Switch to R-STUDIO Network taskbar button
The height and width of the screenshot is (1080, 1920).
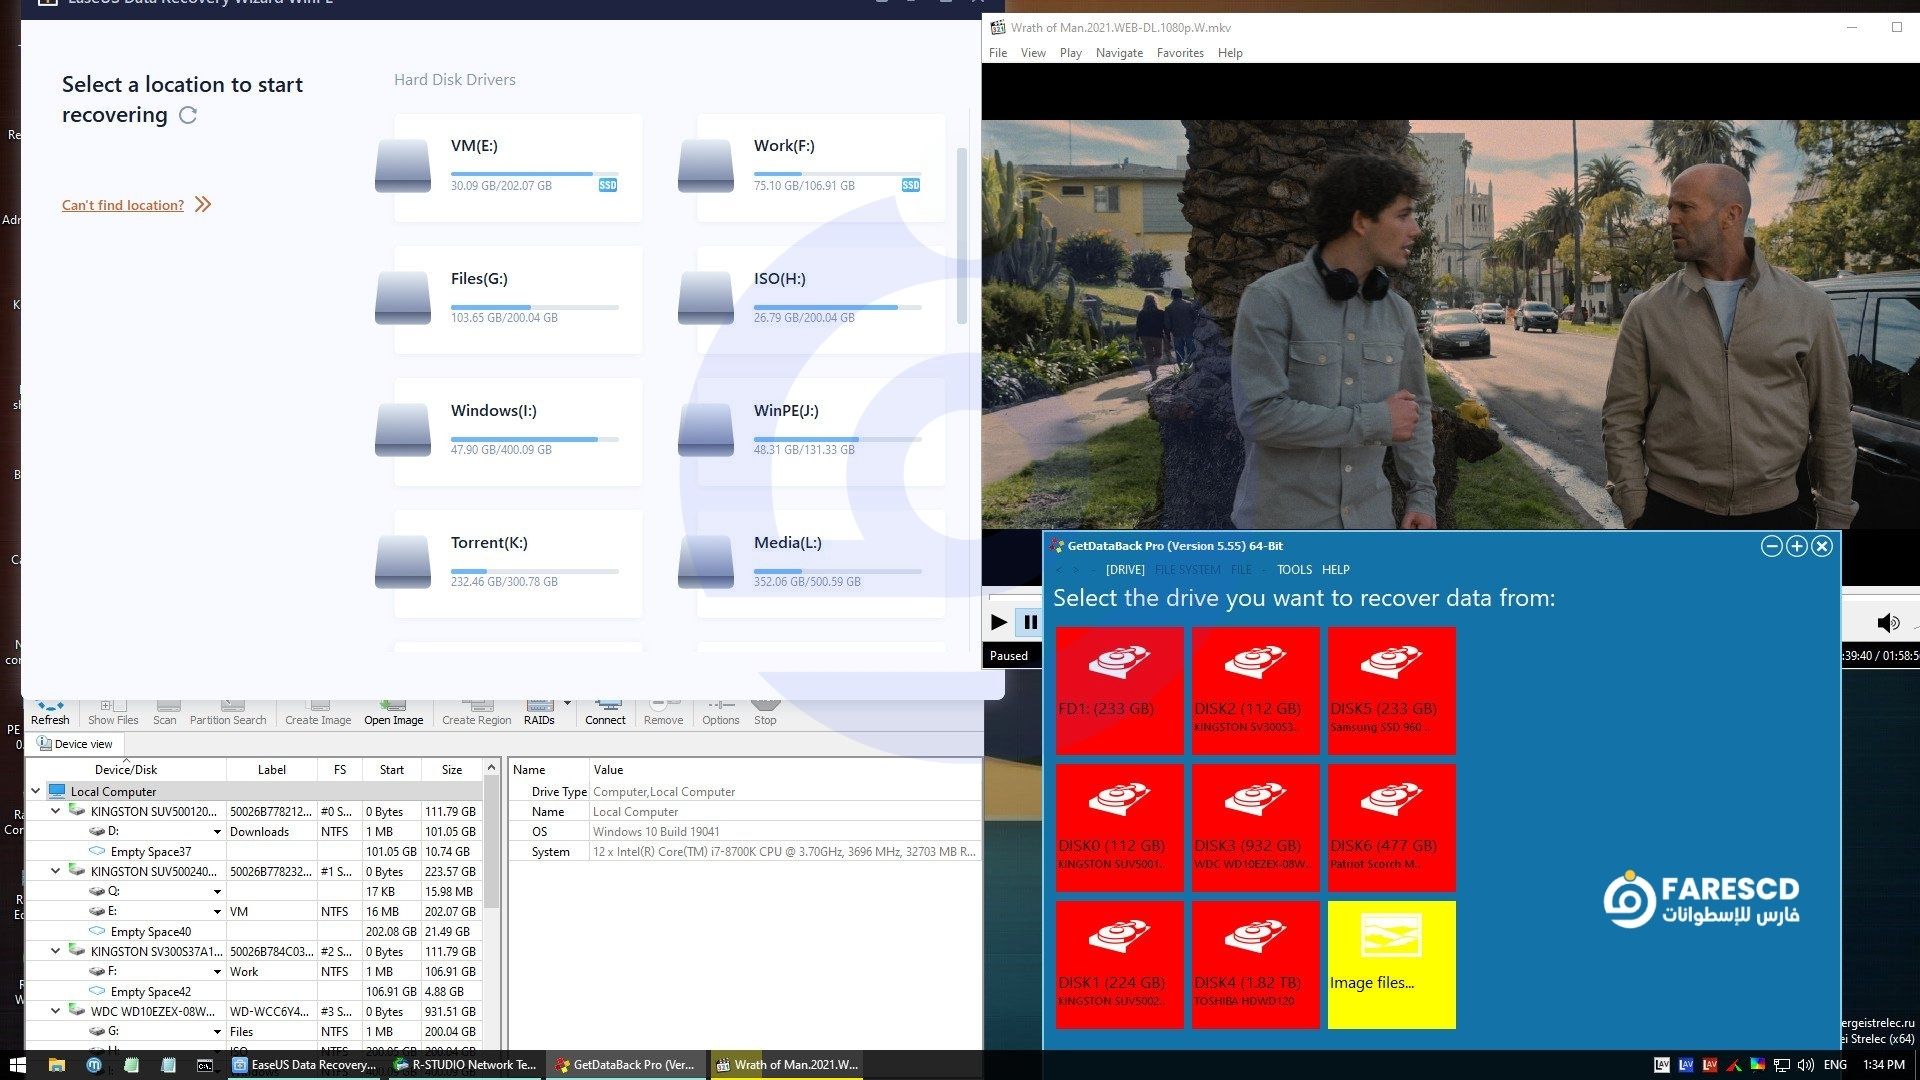coord(465,1065)
